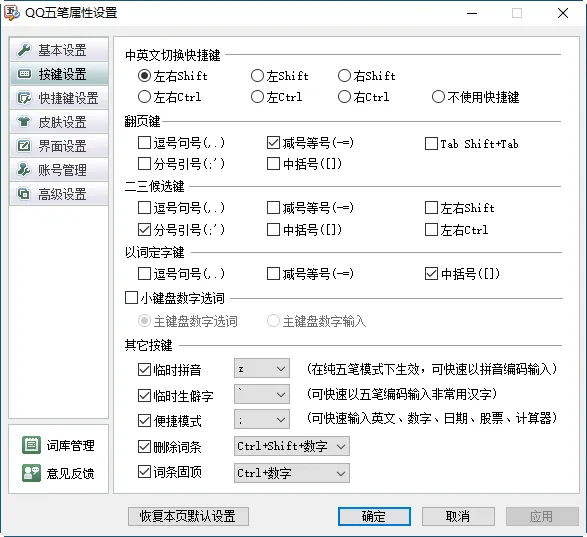Screen dimensions: 587x537
Task: Click the shortcut icon beside 快捷键设置
Action: [24, 98]
